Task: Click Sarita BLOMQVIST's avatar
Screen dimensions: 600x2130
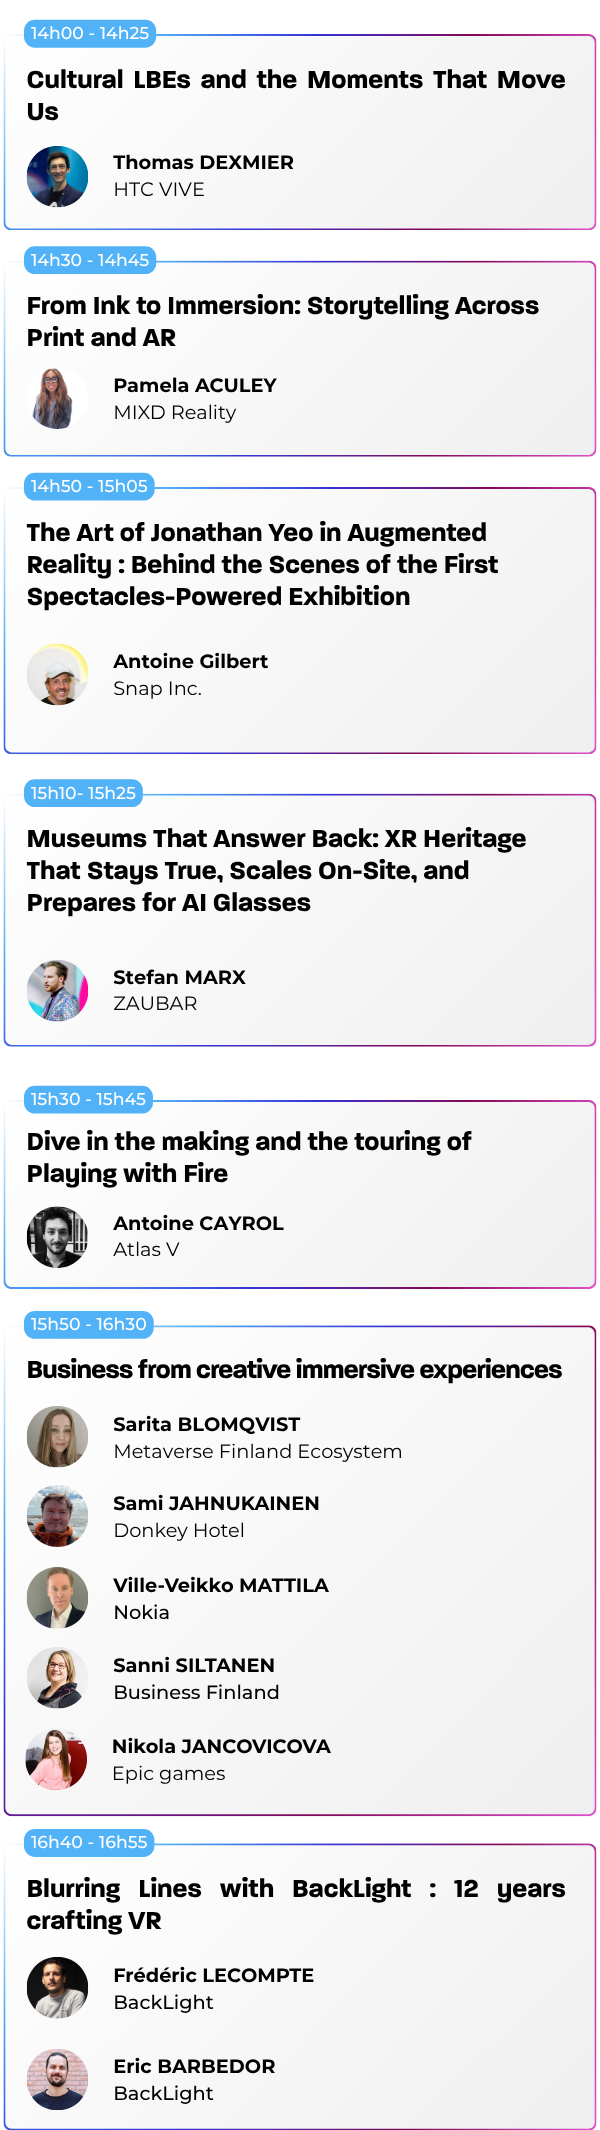Action: click(57, 1437)
